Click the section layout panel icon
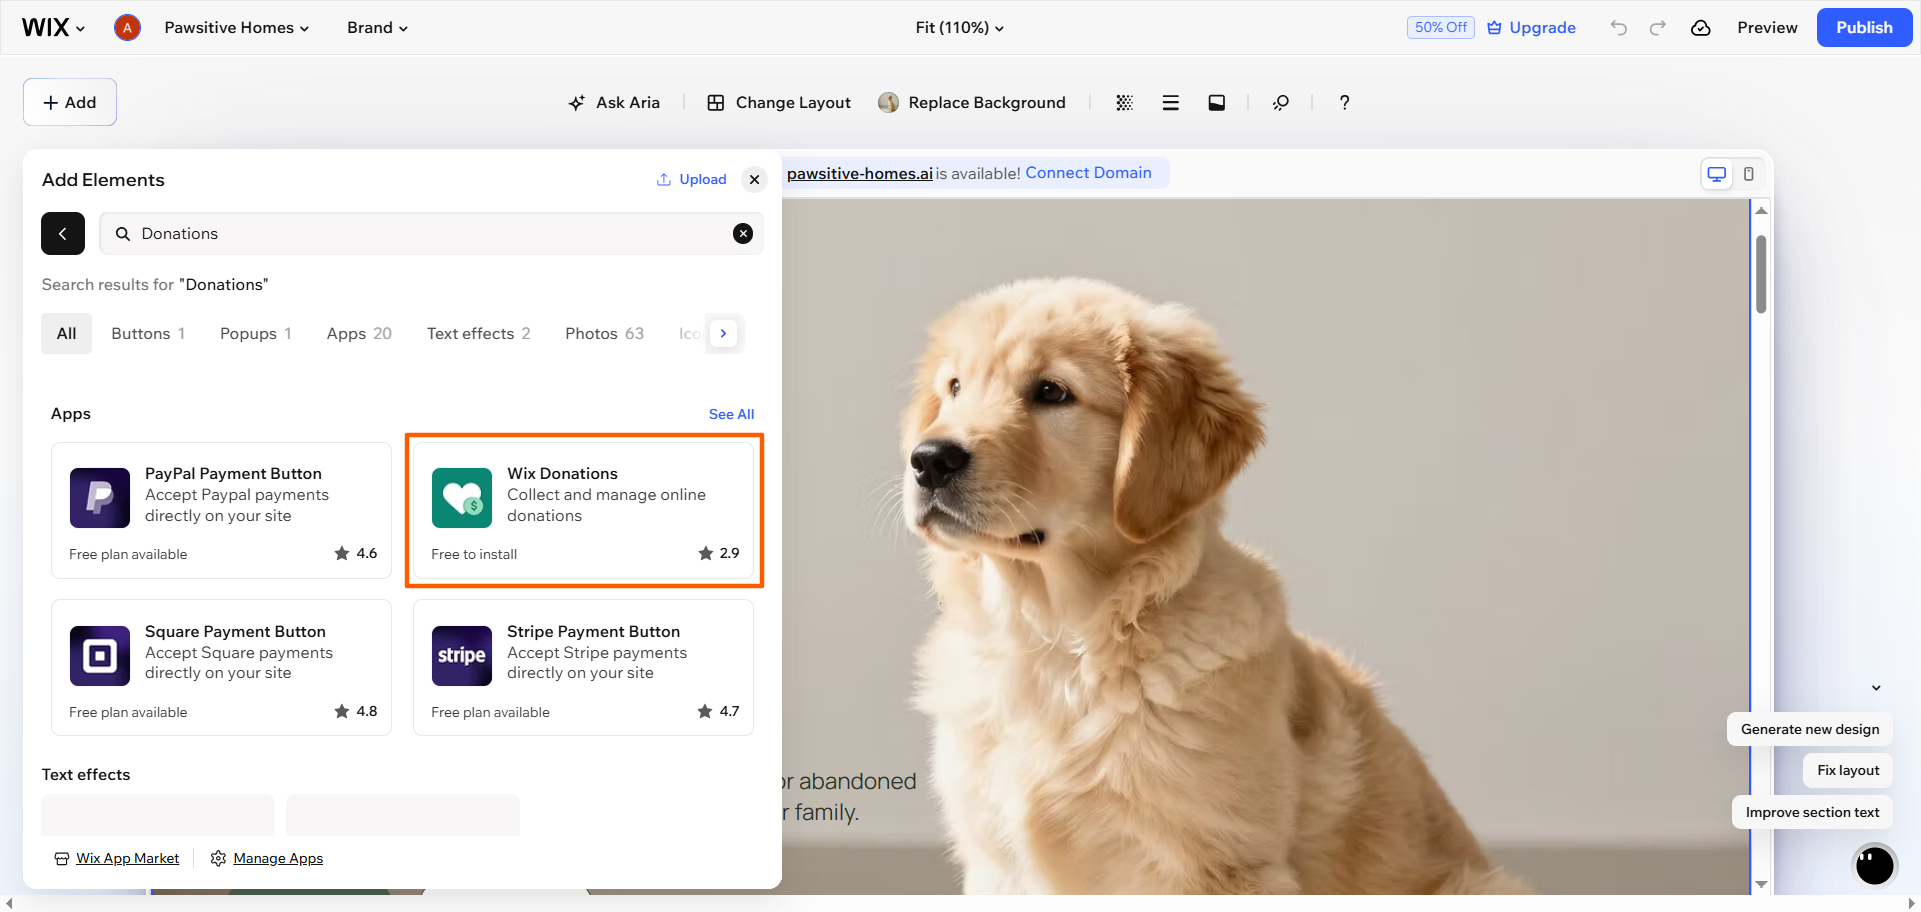 point(1216,102)
